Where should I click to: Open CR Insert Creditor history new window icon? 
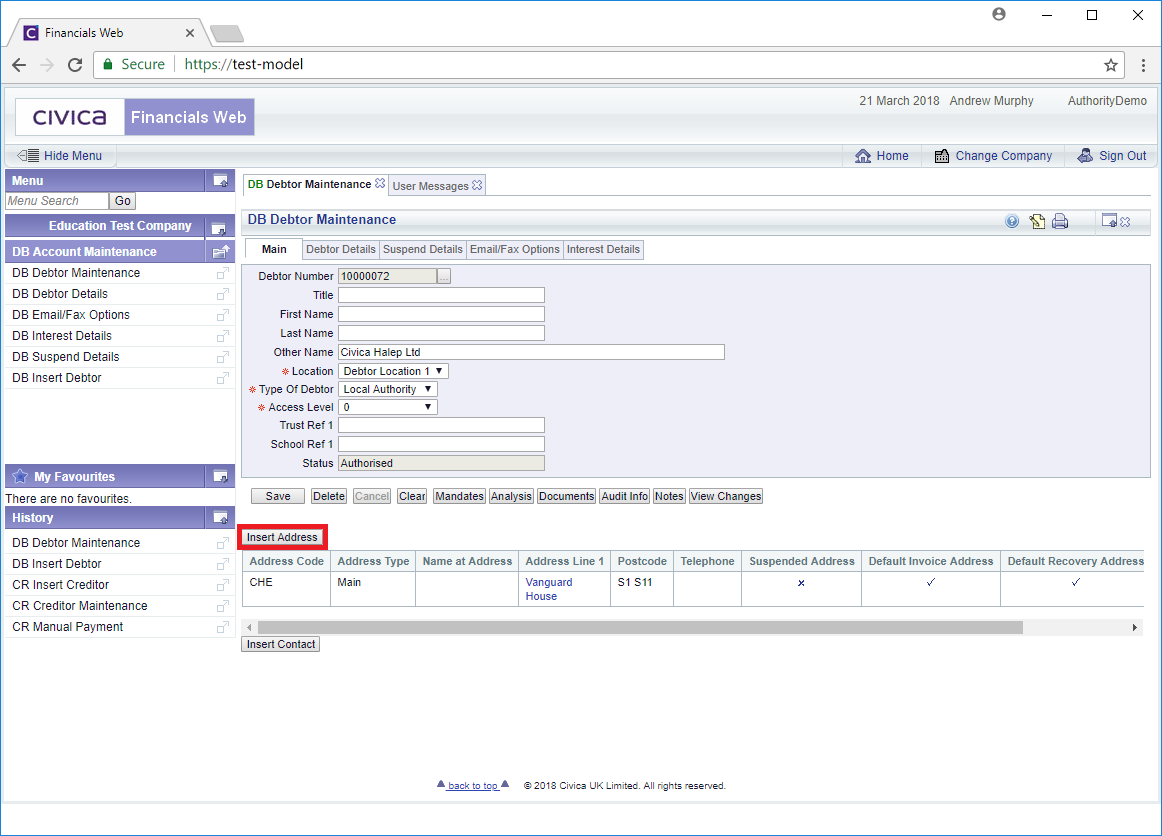coord(222,585)
